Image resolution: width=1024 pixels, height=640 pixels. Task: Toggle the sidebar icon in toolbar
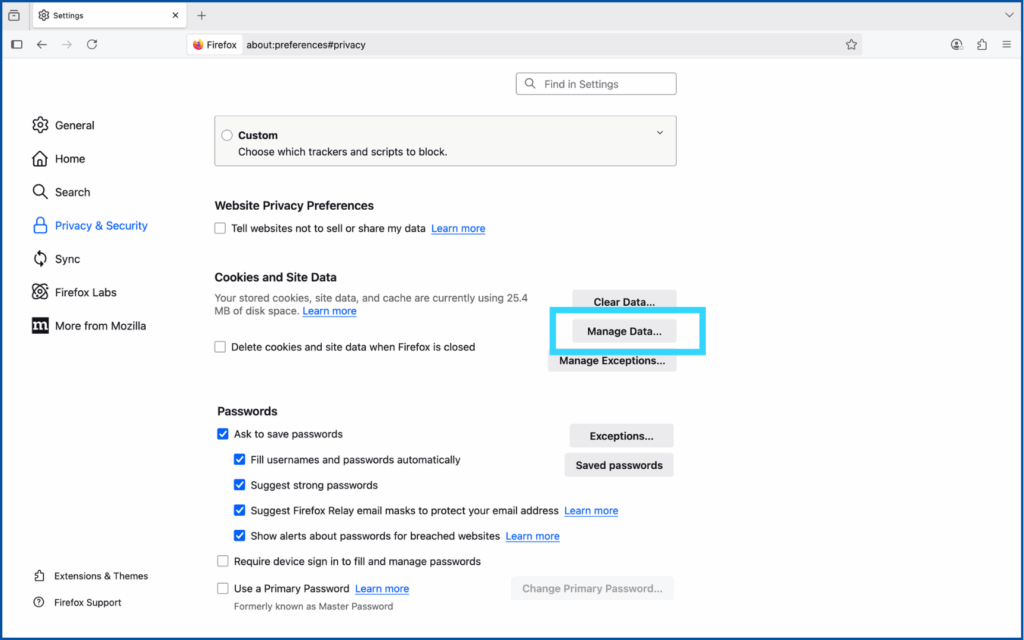[17, 44]
